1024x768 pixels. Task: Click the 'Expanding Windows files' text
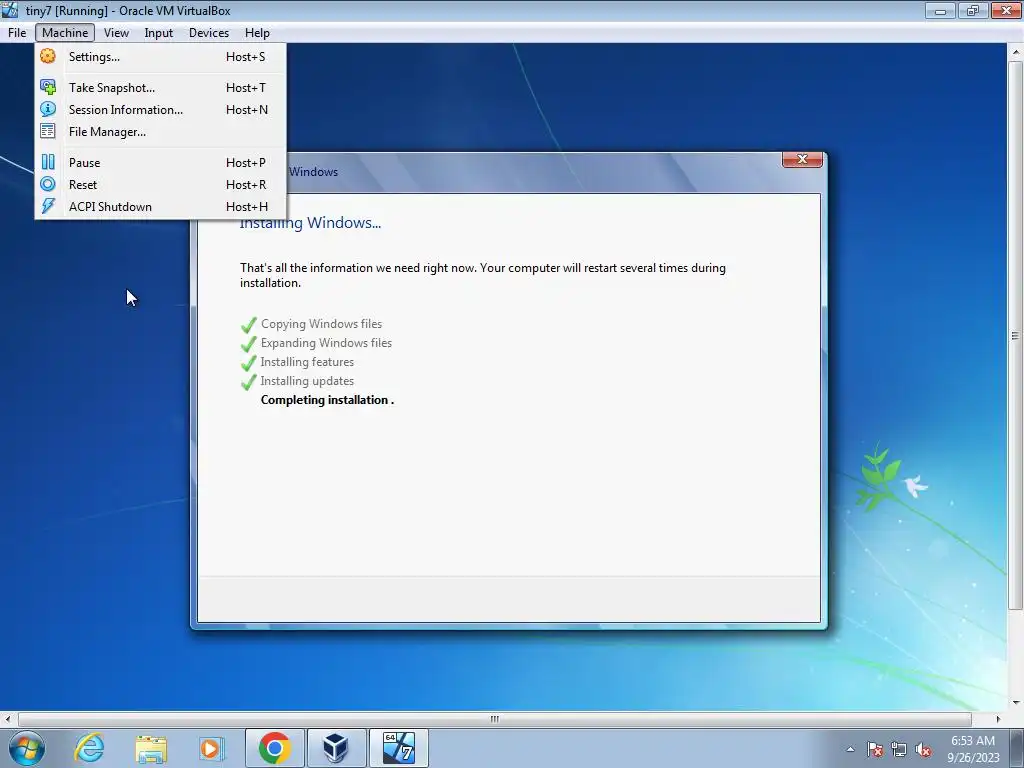tap(326, 343)
